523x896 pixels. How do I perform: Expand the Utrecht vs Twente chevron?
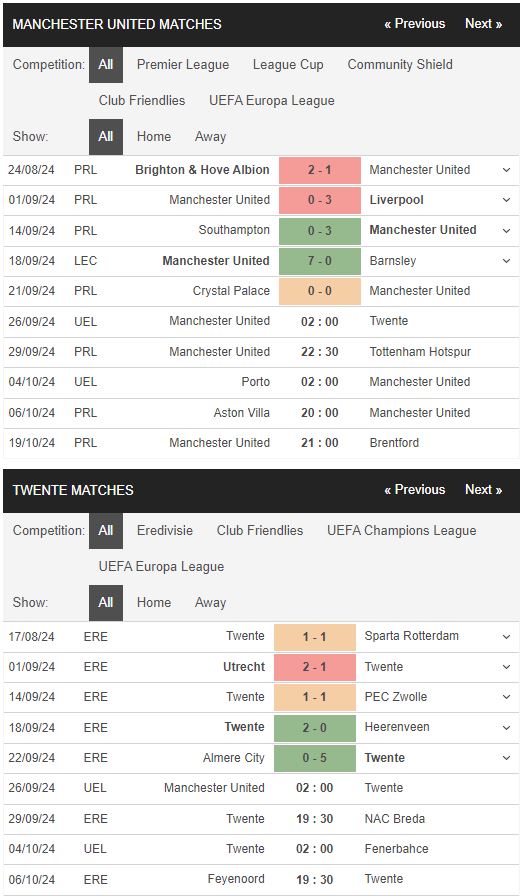pos(506,667)
